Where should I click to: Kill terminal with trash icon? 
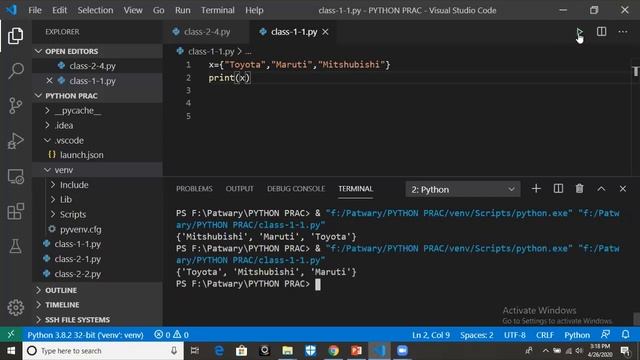click(579, 189)
